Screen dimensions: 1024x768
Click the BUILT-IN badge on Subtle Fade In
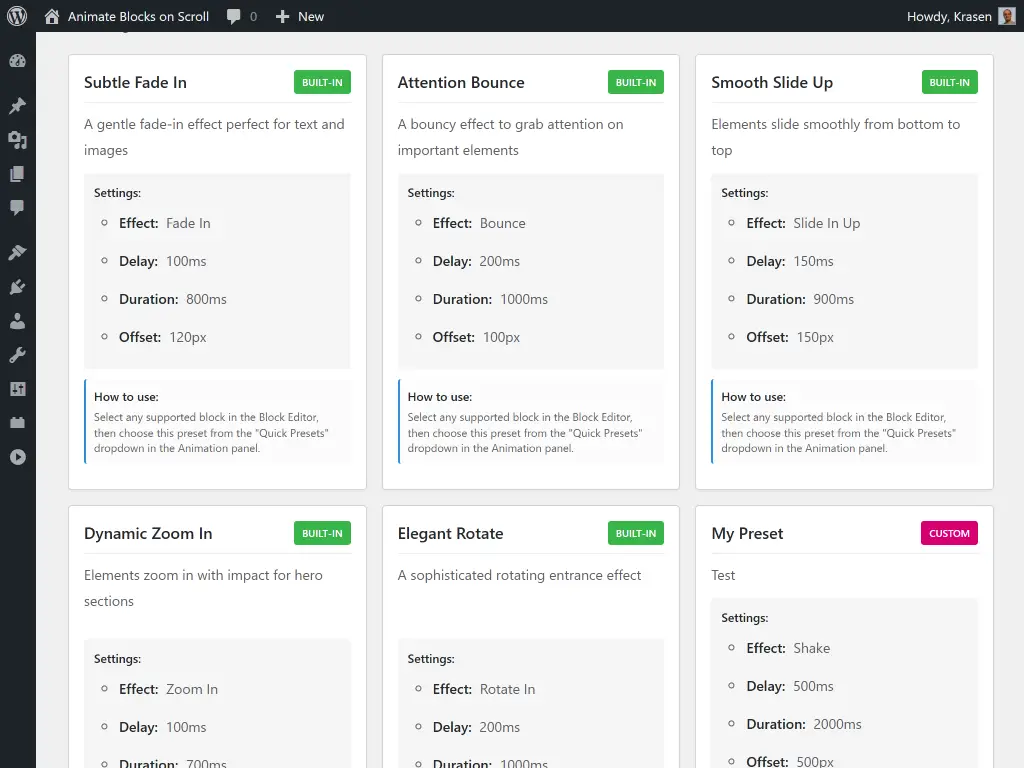(322, 82)
